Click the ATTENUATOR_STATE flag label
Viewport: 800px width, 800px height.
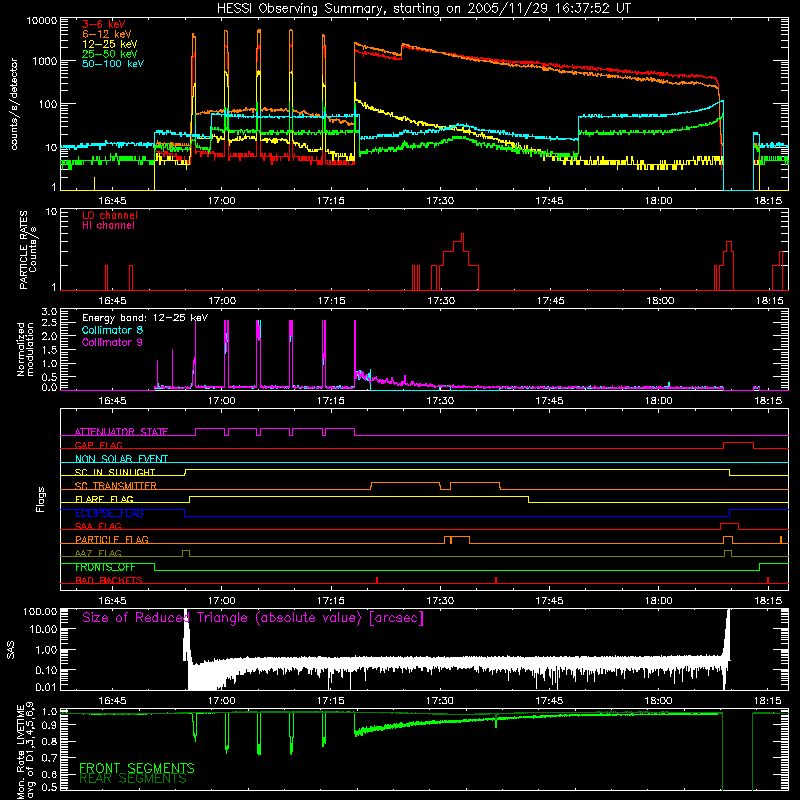tap(121, 432)
